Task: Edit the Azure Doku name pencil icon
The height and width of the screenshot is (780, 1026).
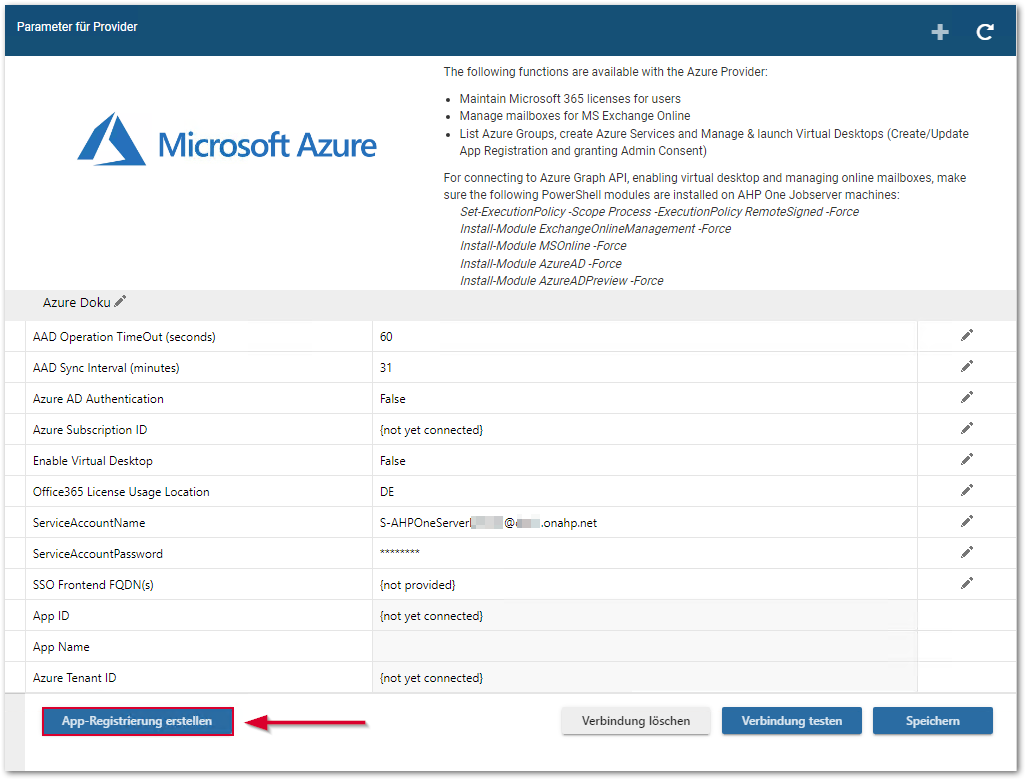Action: (120, 301)
